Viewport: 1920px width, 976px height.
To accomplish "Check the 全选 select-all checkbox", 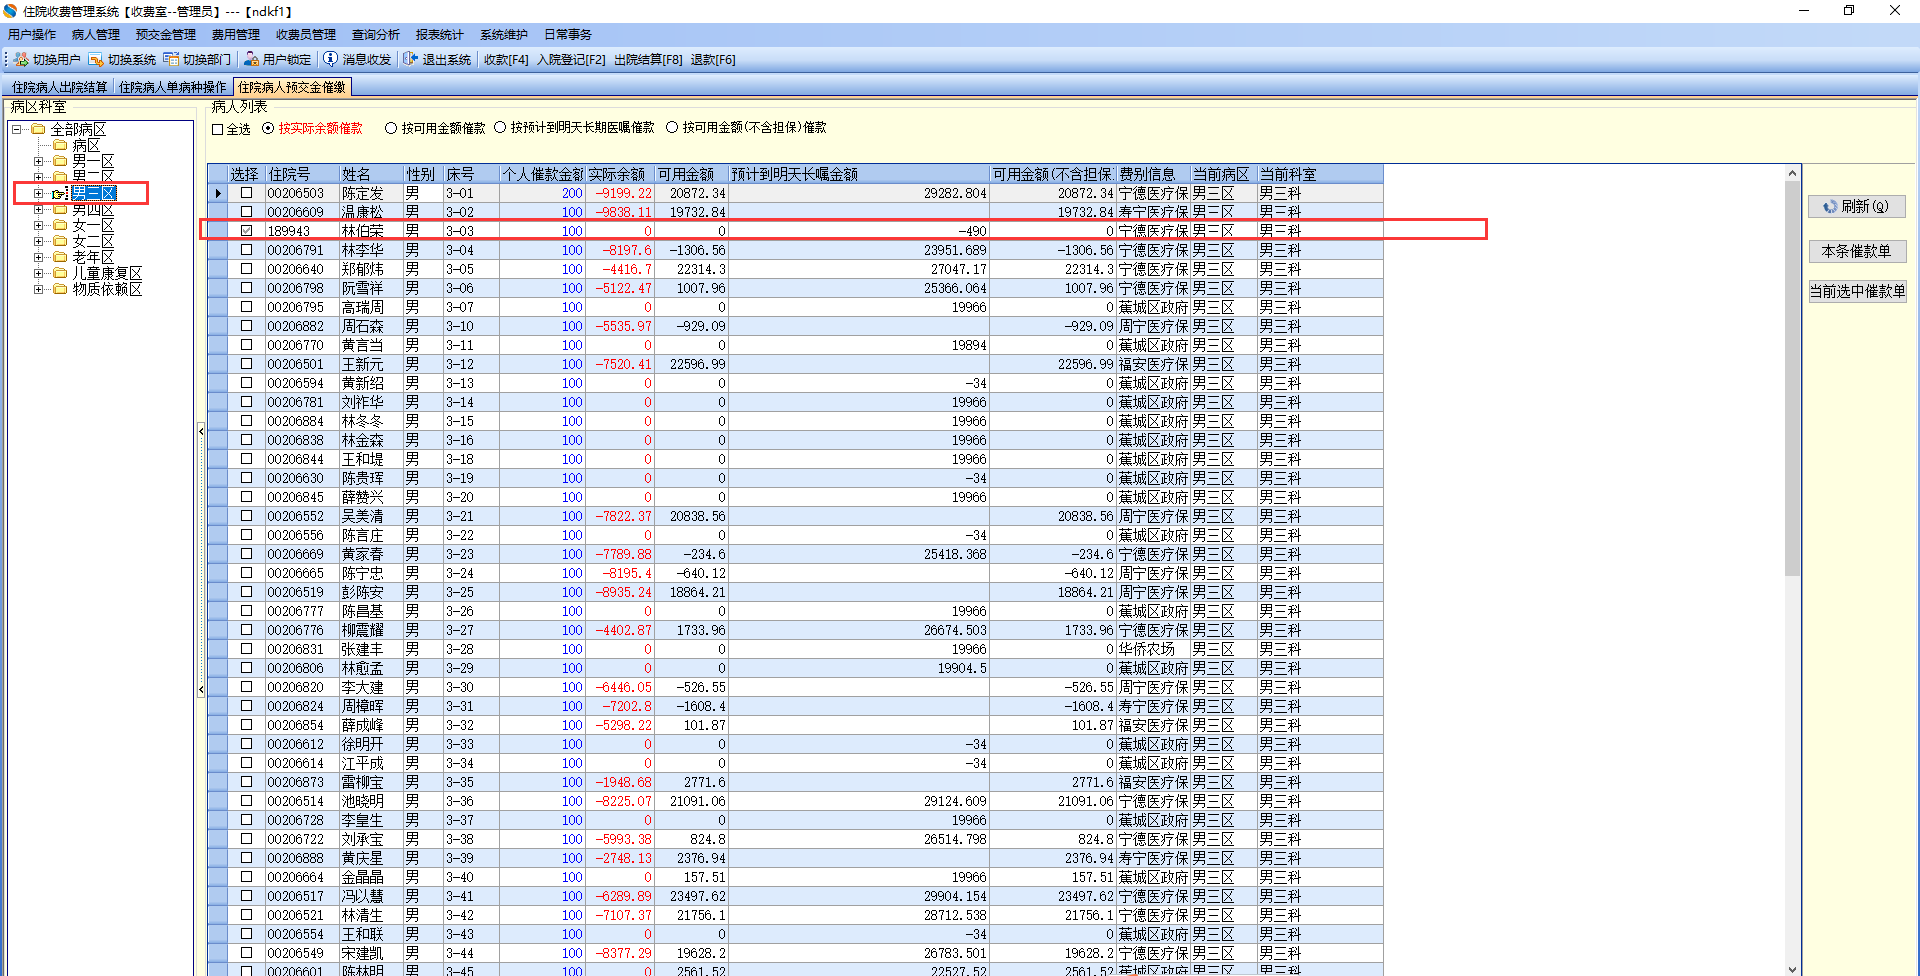I will click(x=218, y=129).
